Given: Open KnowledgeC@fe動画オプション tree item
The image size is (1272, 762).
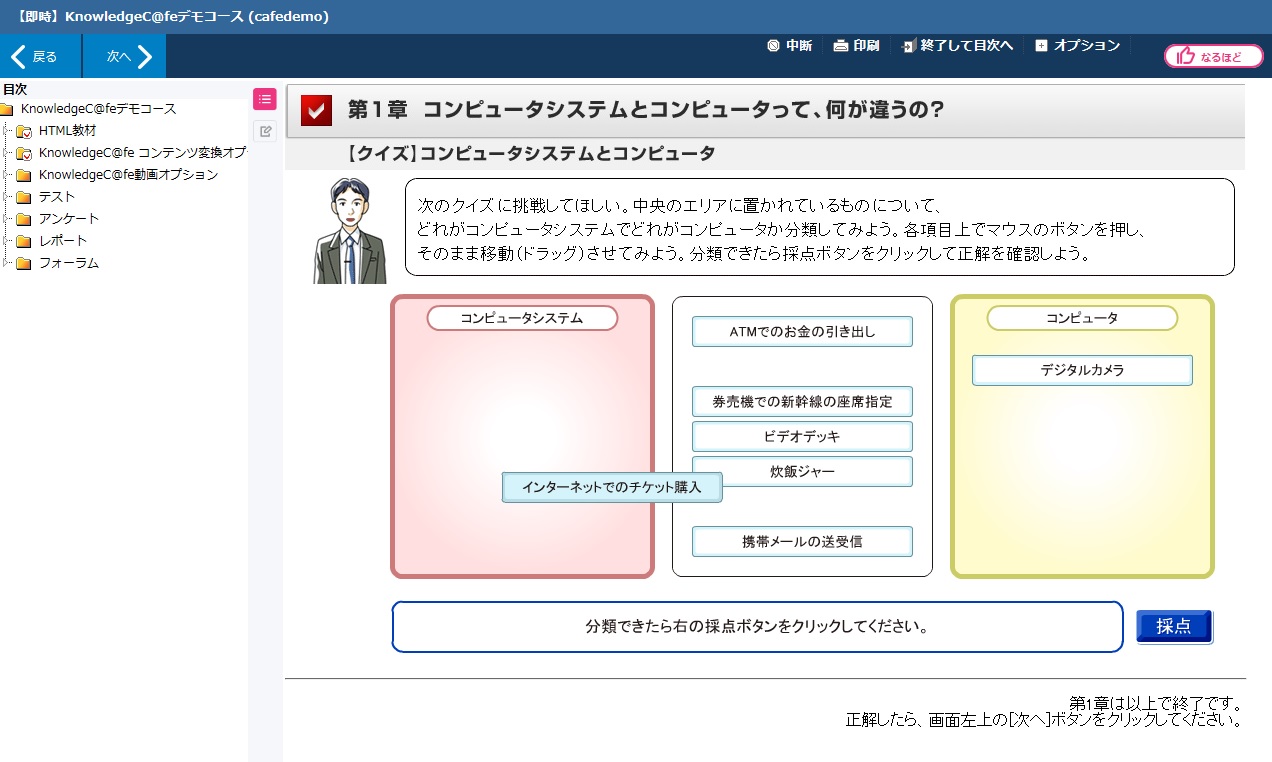Looking at the screenshot, I should (127, 175).
